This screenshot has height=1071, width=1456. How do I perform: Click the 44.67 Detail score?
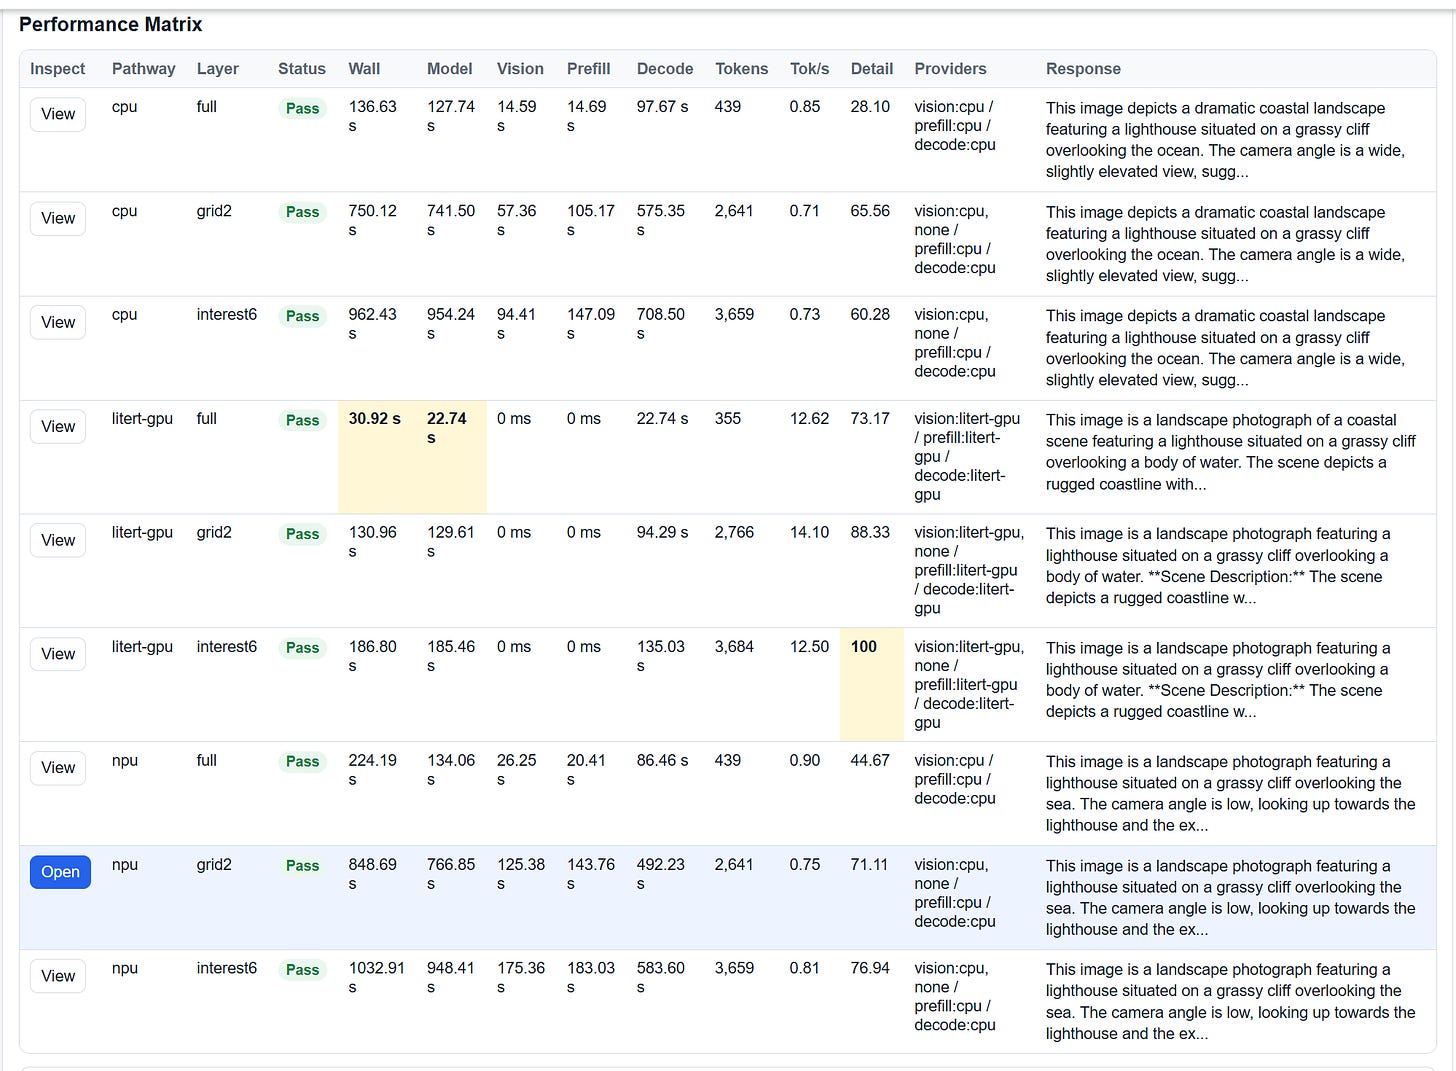click(x=870, y=760)
